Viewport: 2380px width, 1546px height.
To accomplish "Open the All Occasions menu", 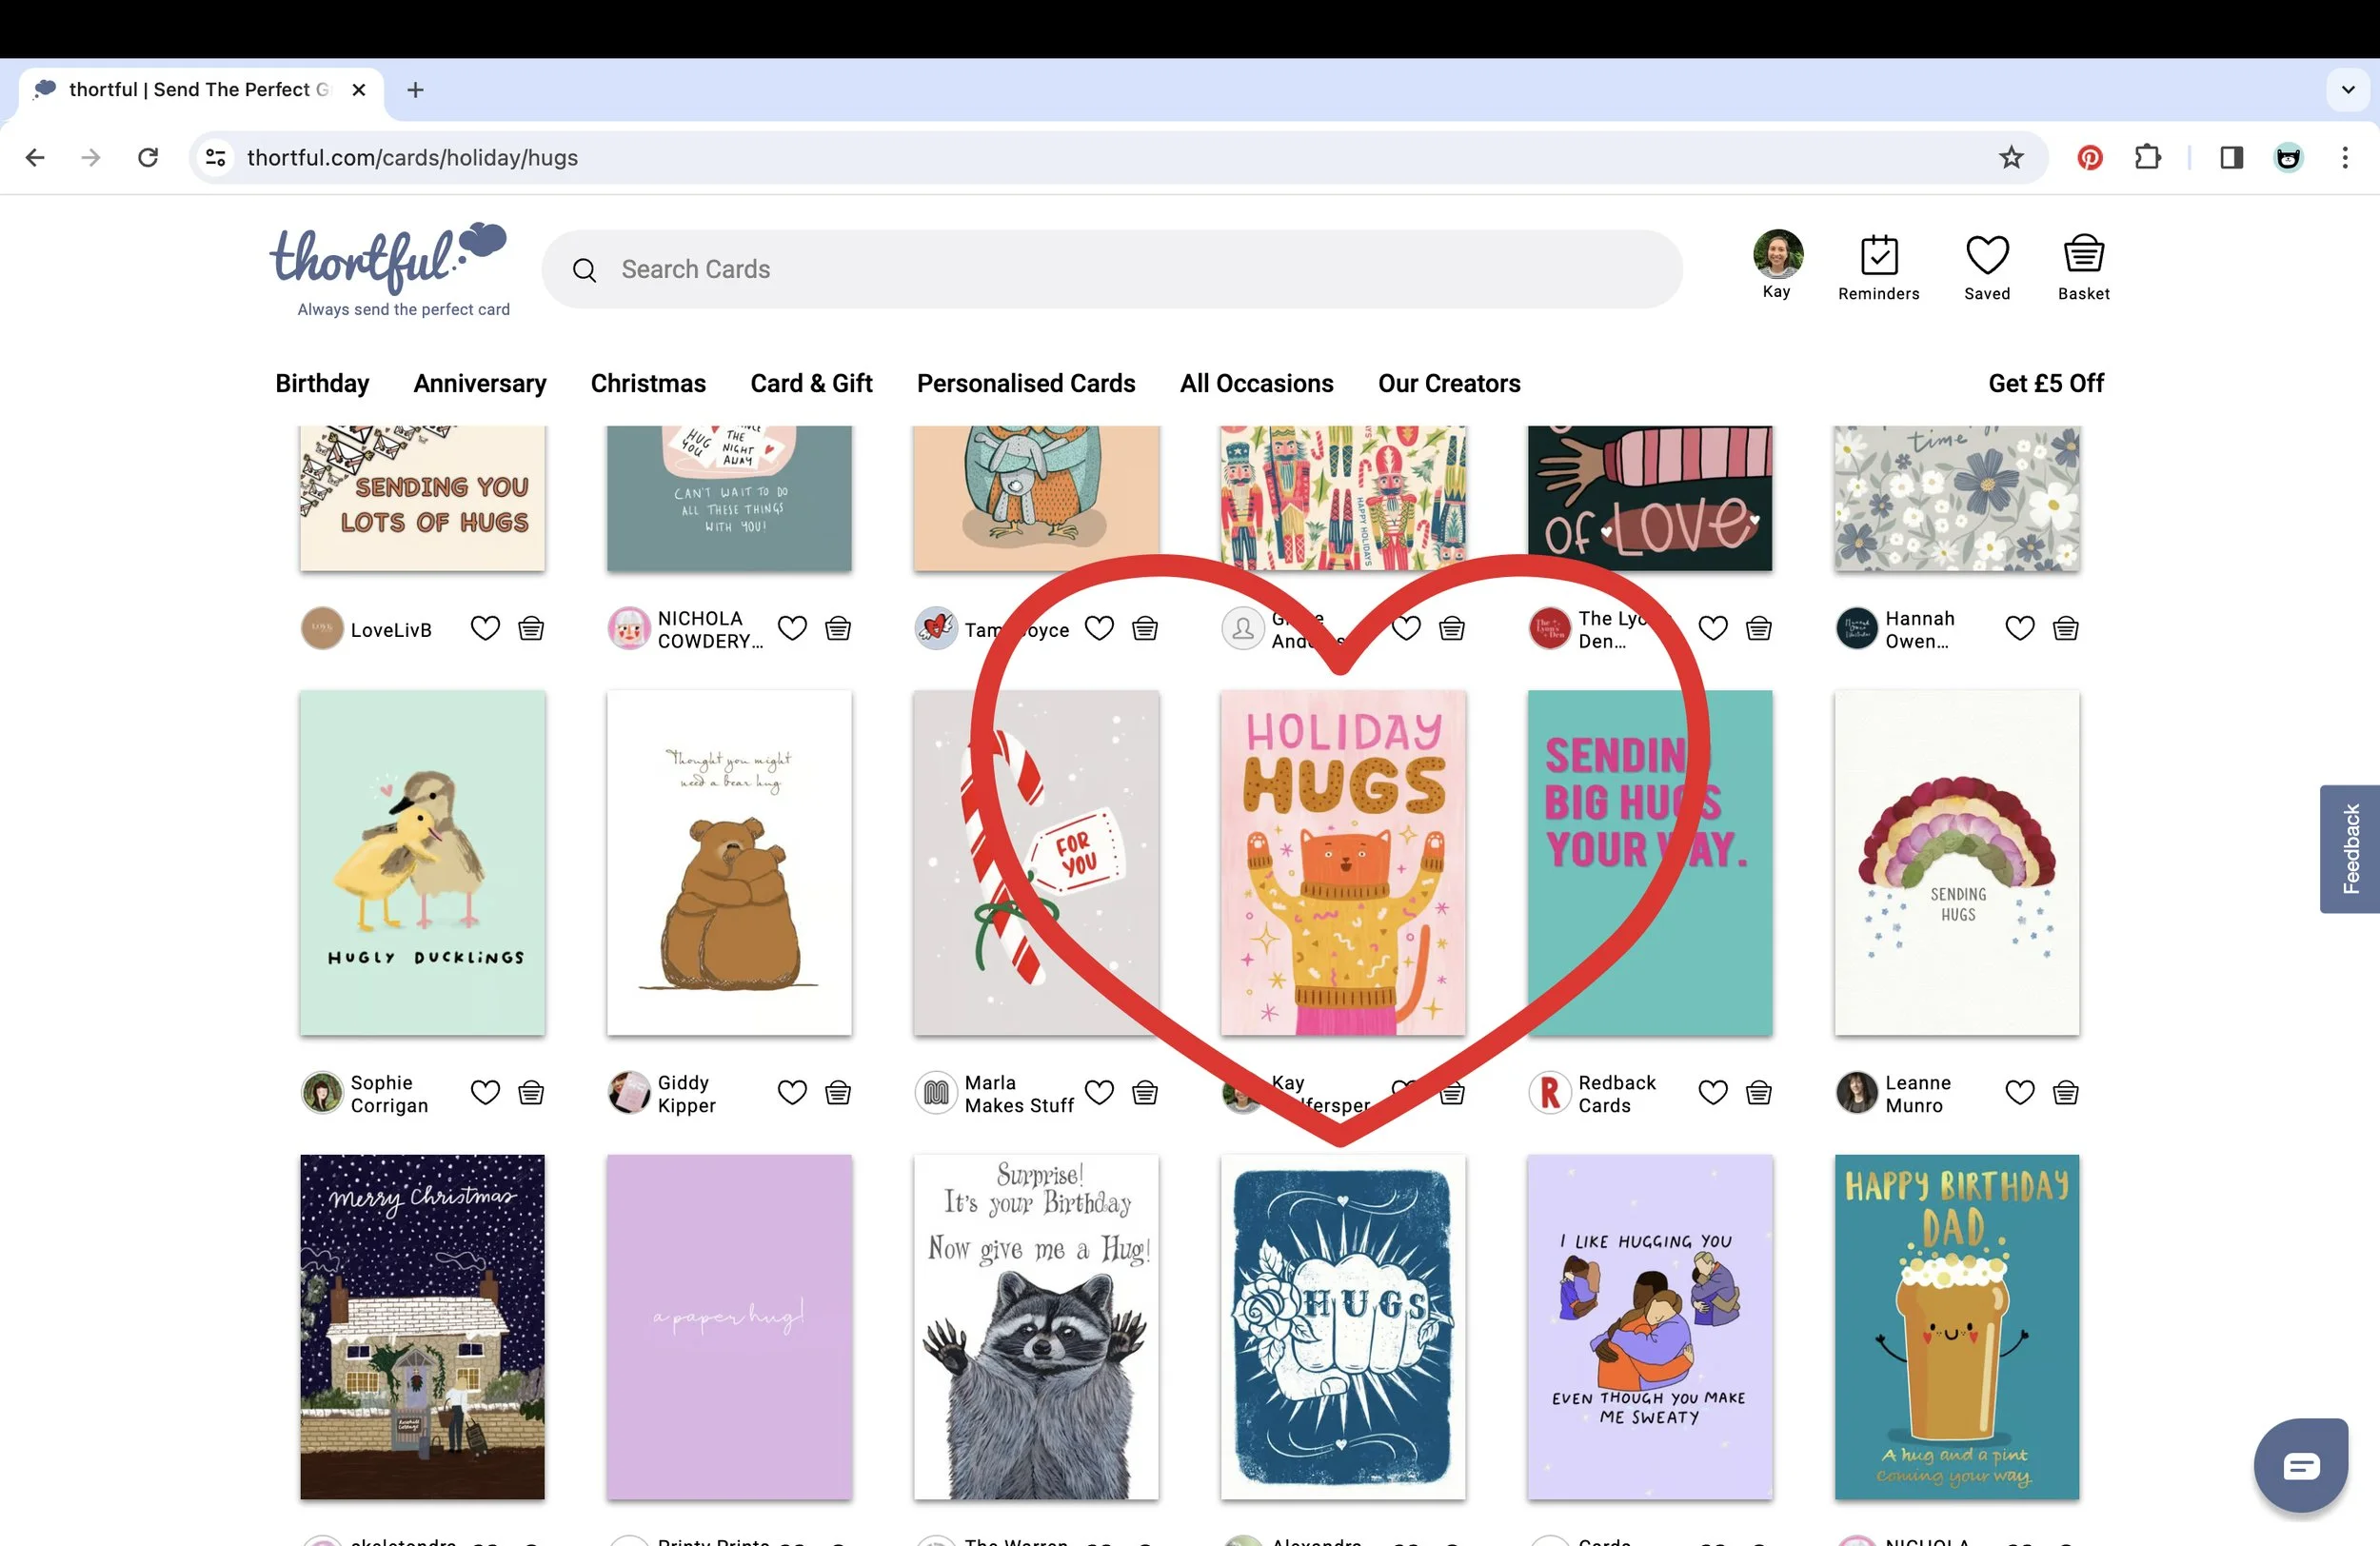I will (1256, 383).
